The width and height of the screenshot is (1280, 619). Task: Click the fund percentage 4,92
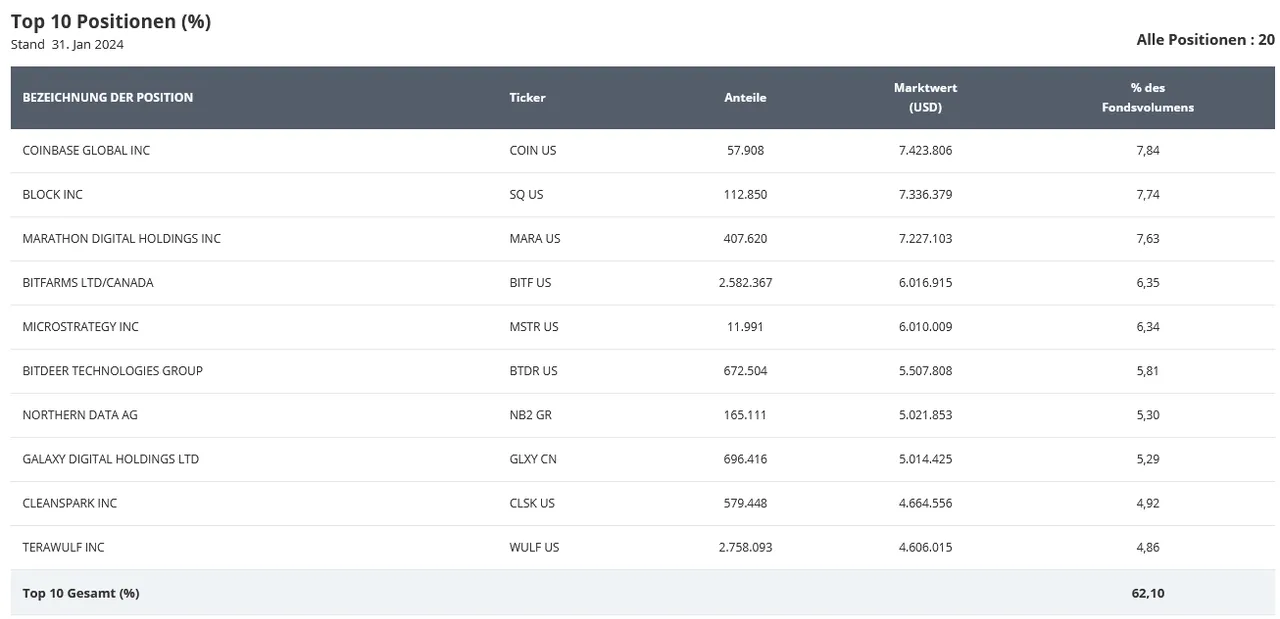tap(1148, 502)
